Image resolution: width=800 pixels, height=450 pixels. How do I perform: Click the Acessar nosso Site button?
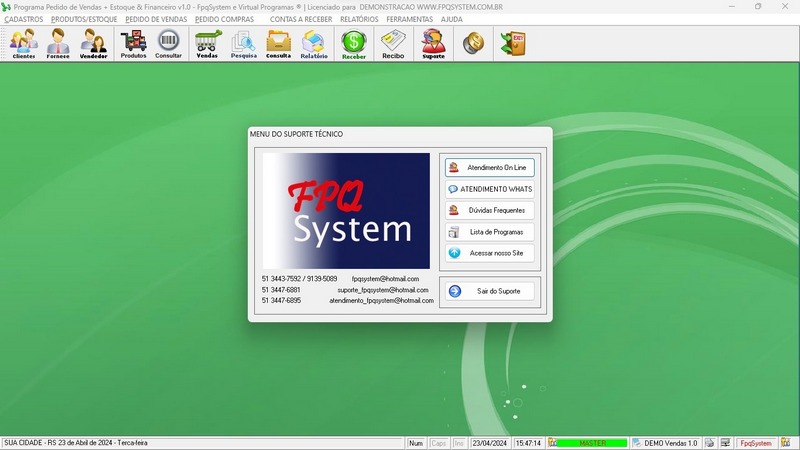tap(490, 253)
